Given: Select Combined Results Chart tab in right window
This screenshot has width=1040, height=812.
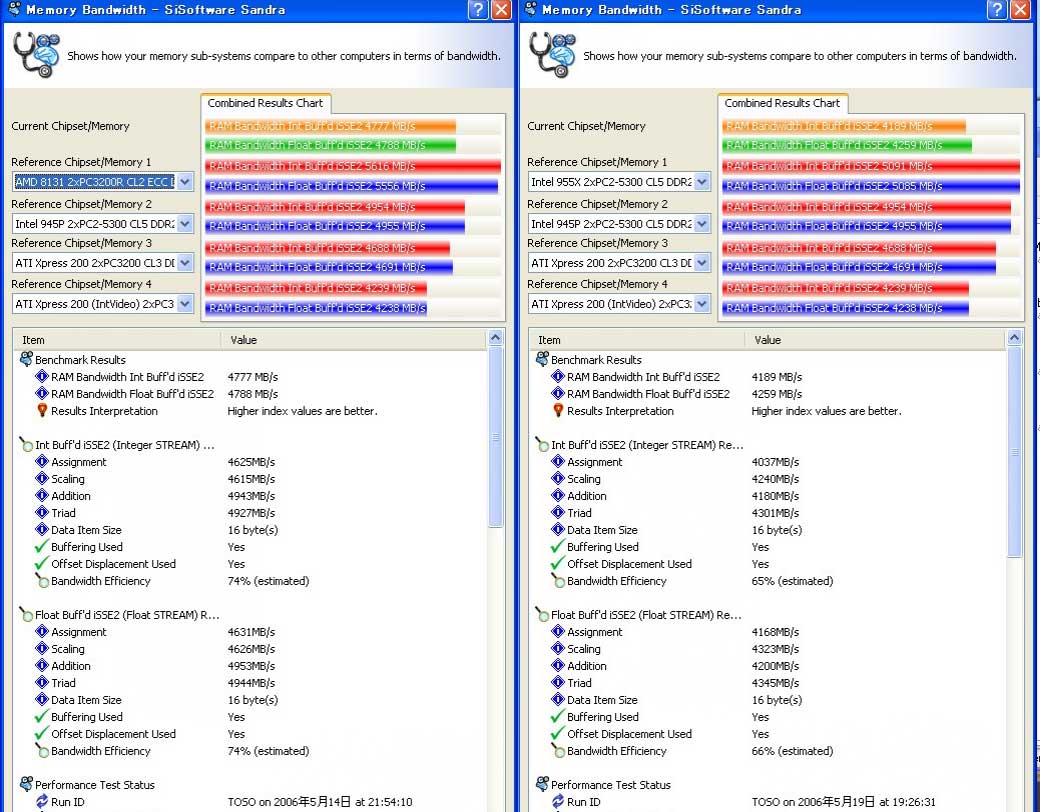Looking at the screenshot, I should pyautogui.click(x=782, y=103).
